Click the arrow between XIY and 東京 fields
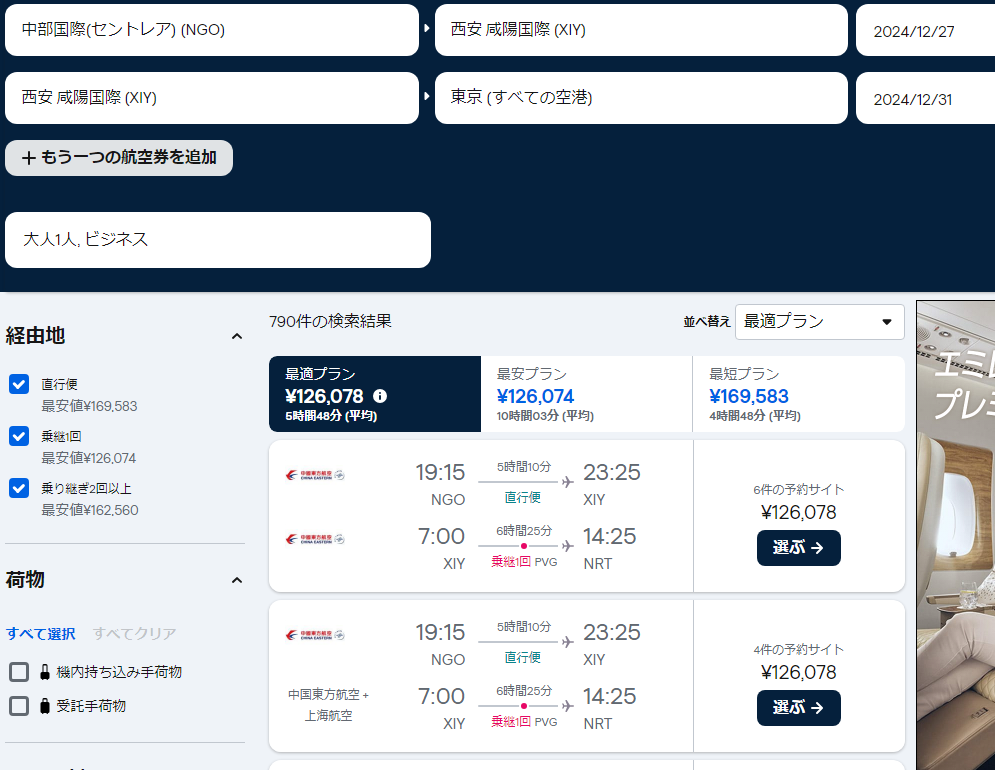The width and height of the screenshot is (995, 770). coord(427,98)
